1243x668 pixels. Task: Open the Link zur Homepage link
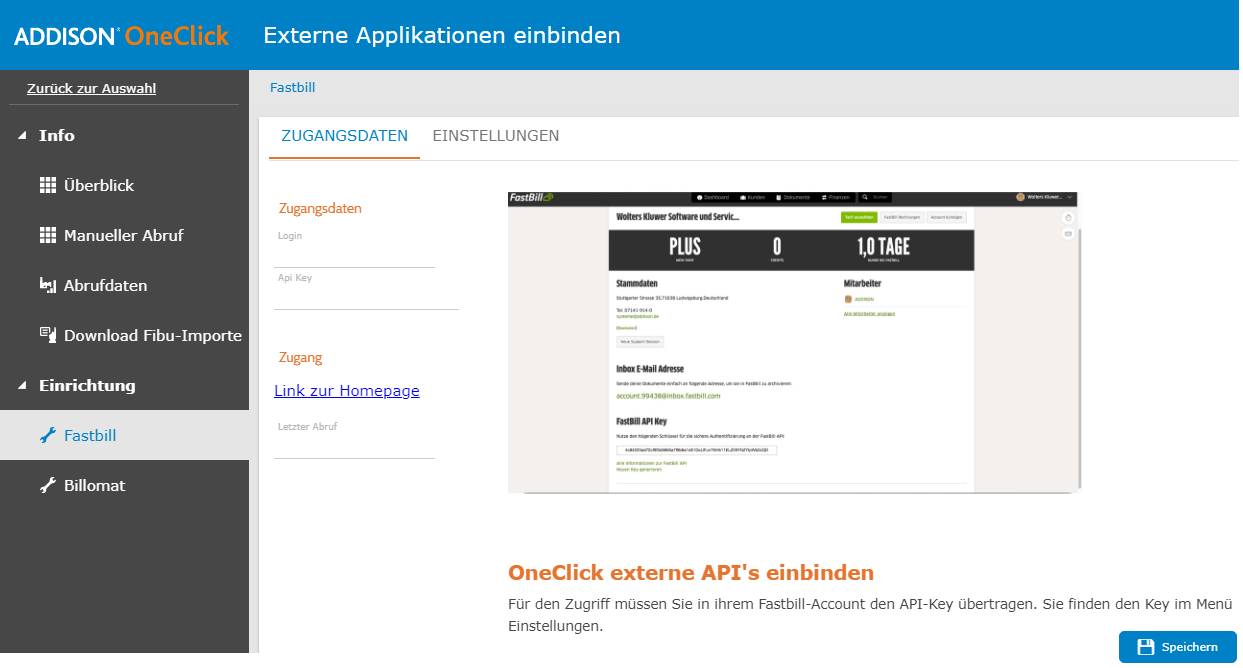click(x=347, y=391)
